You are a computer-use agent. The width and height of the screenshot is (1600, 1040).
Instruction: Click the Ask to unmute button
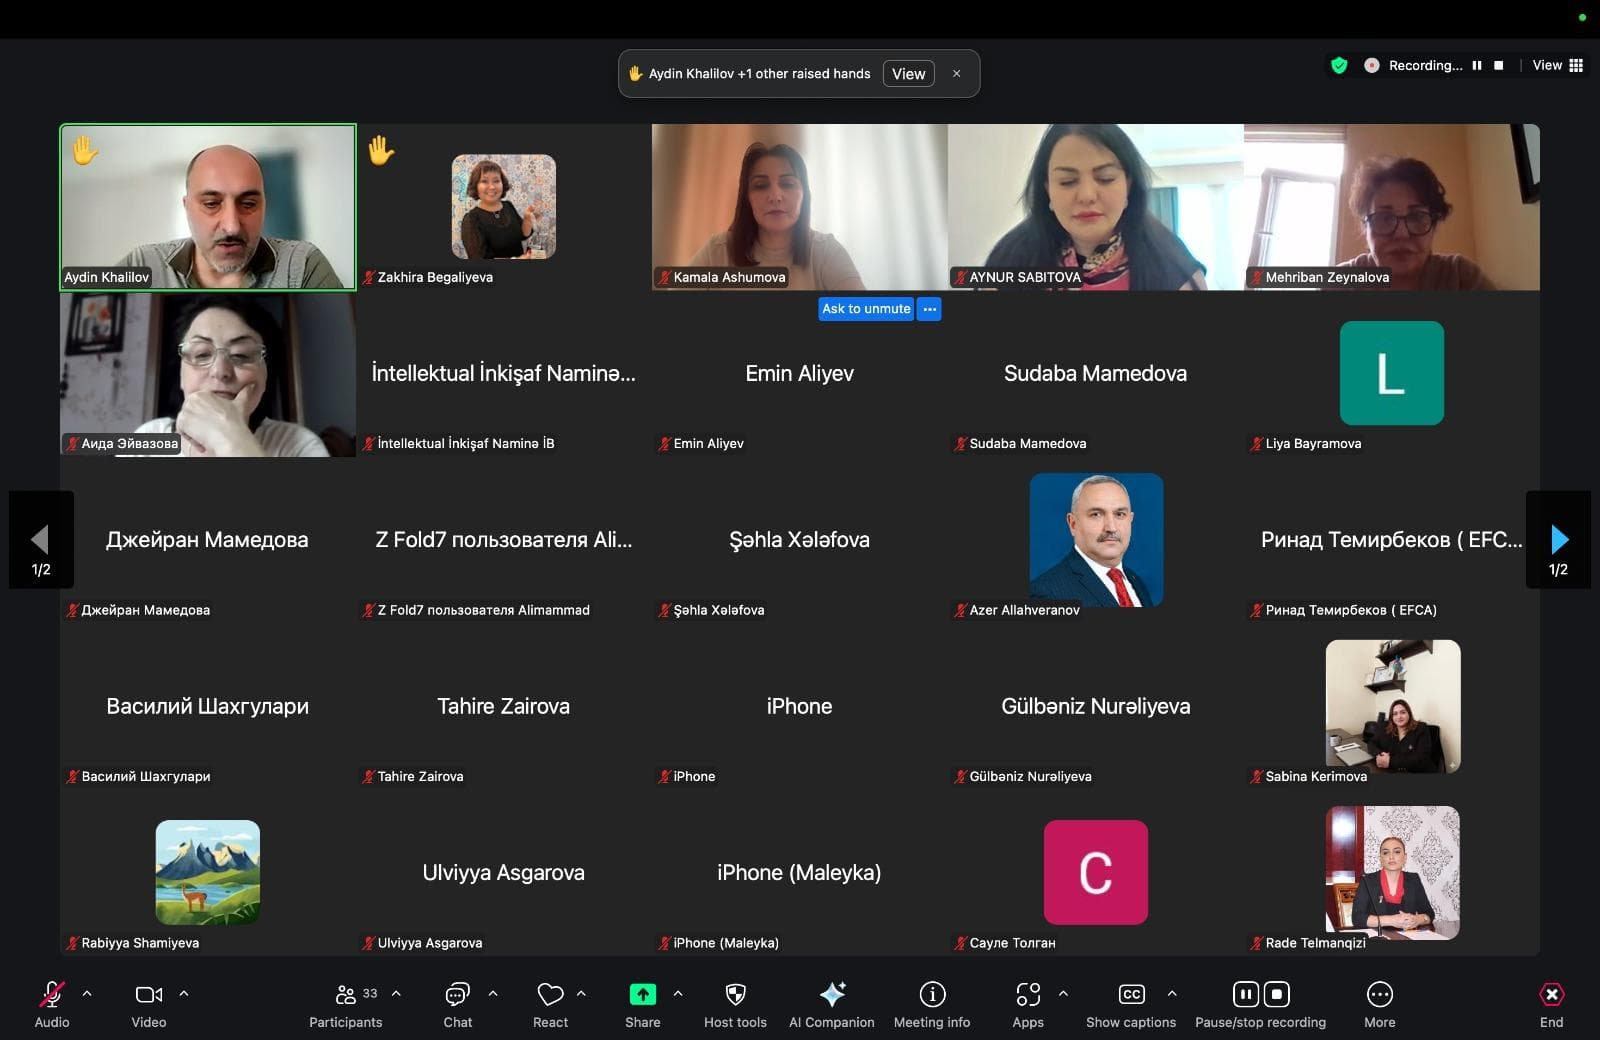tap(866, 309)
